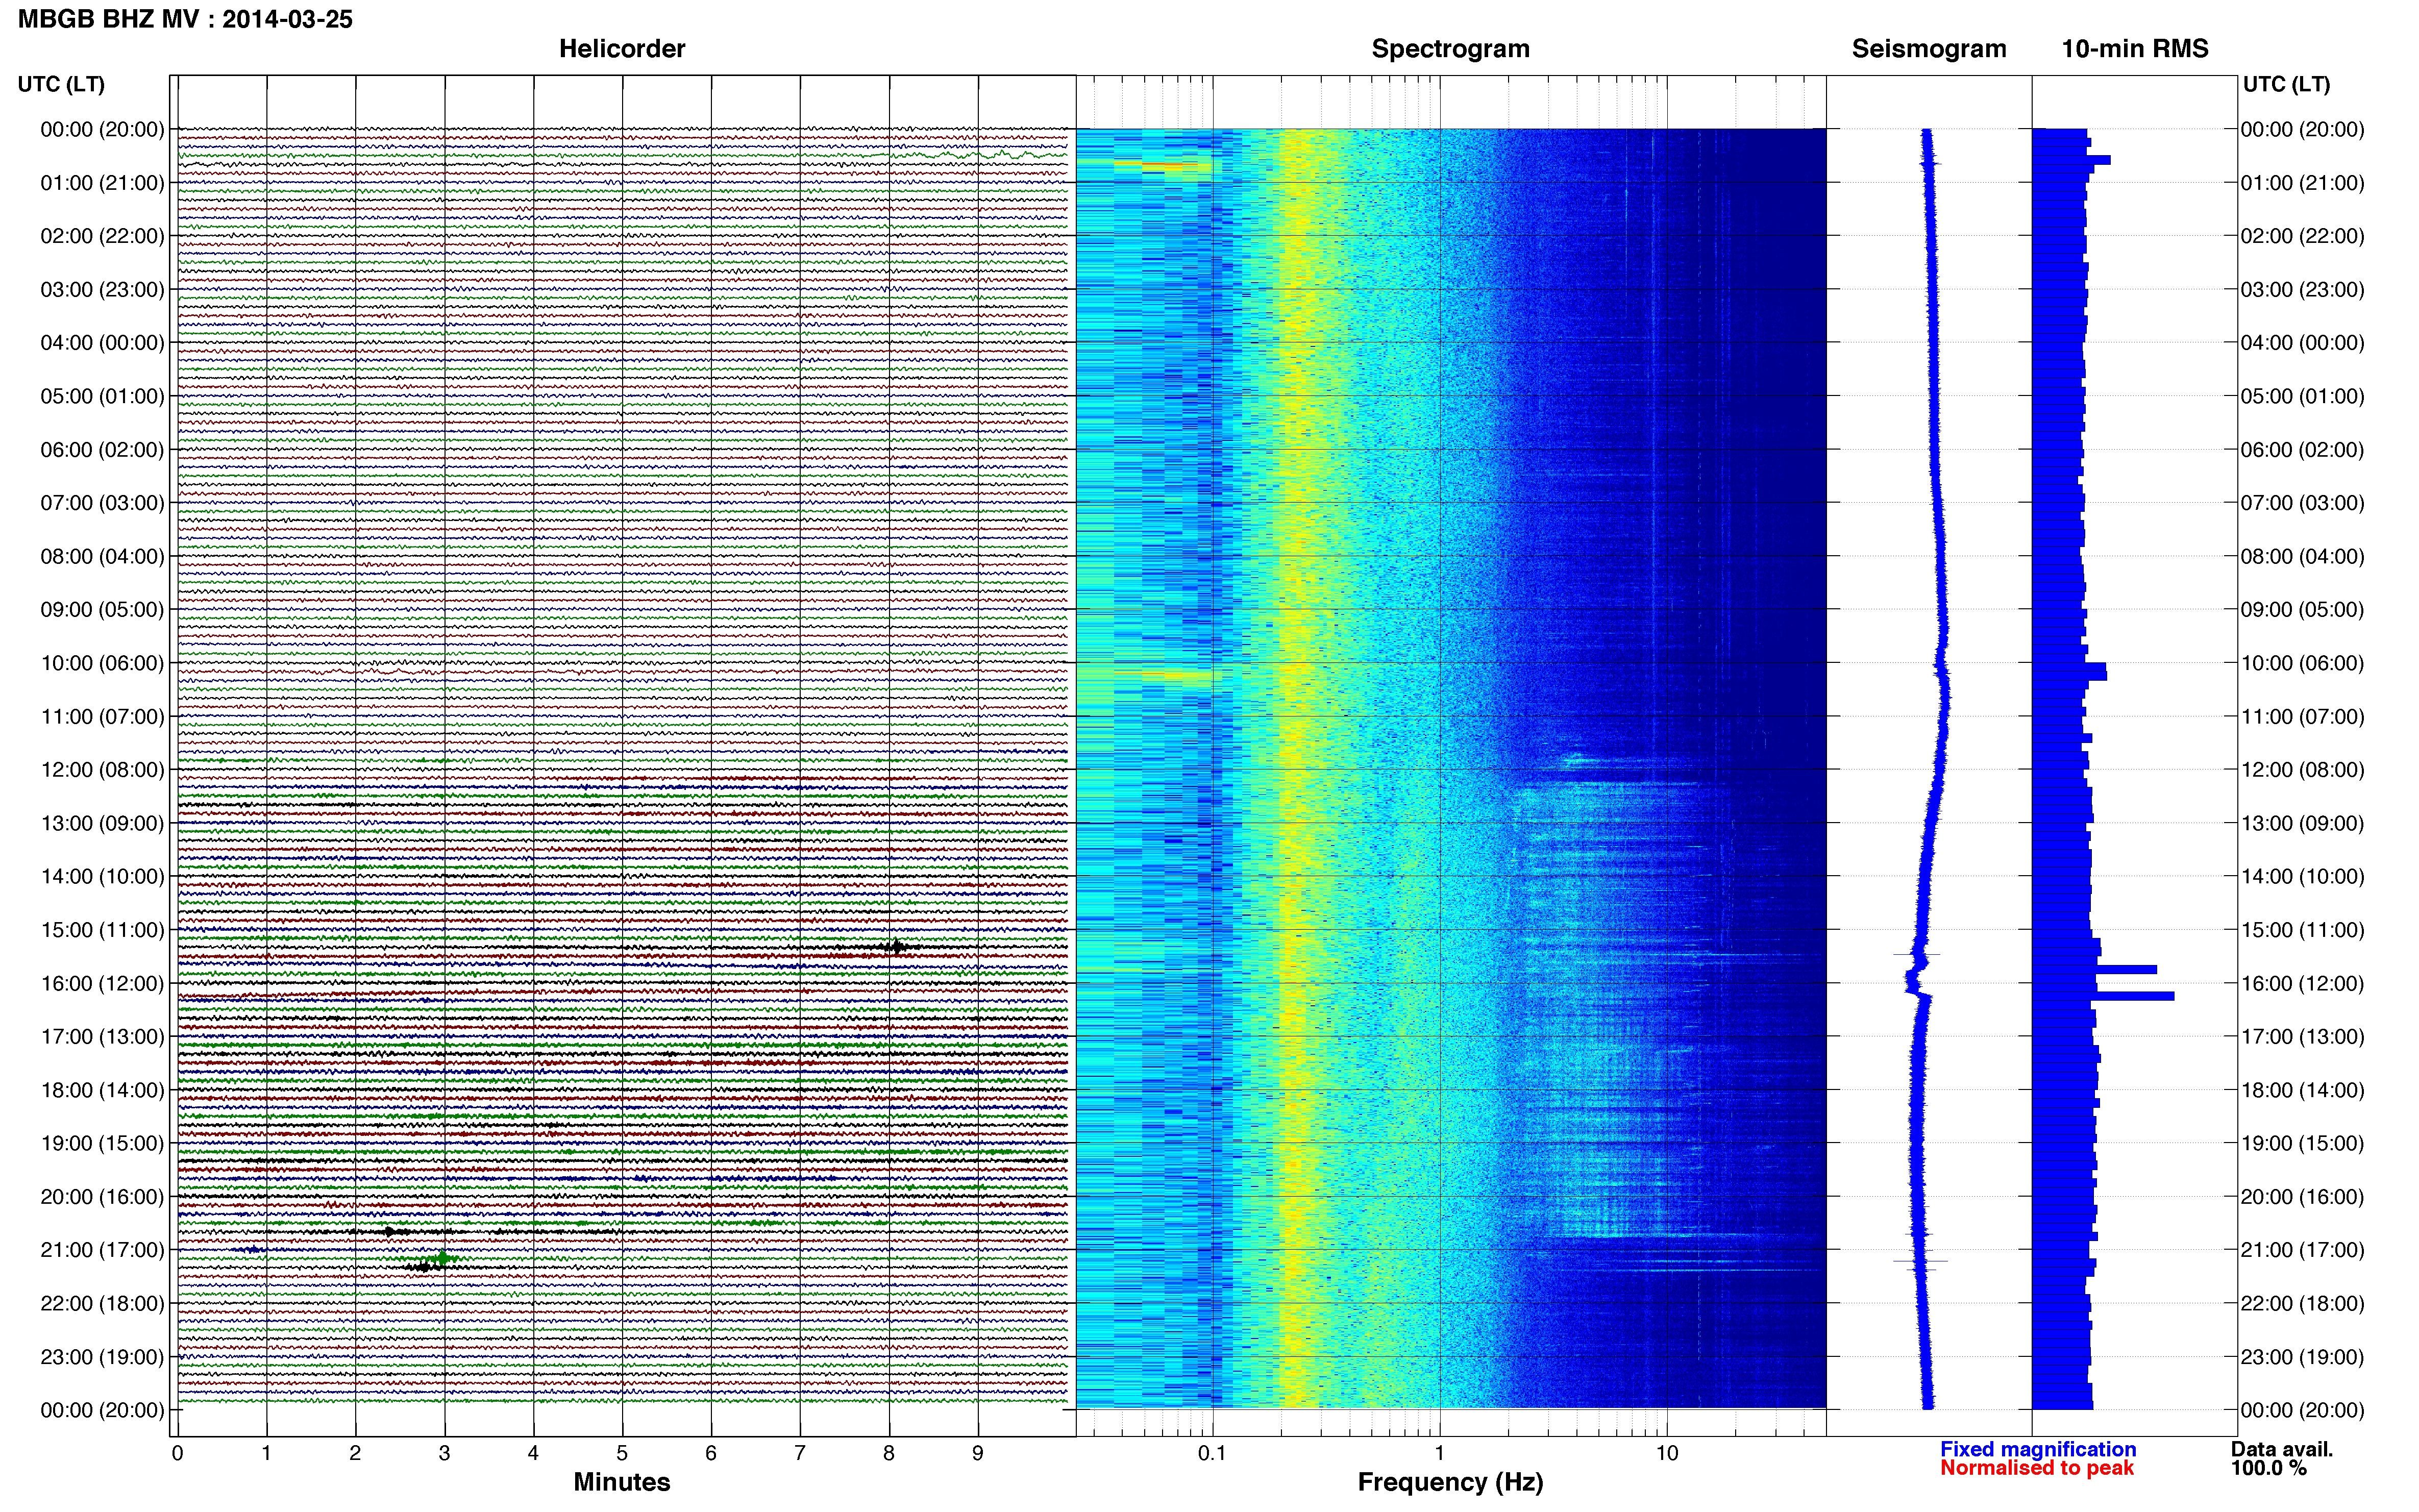Click the Helicorder panel heading
The image size is (2419, 1512).
pyautogui.click(x=622, y=49)
